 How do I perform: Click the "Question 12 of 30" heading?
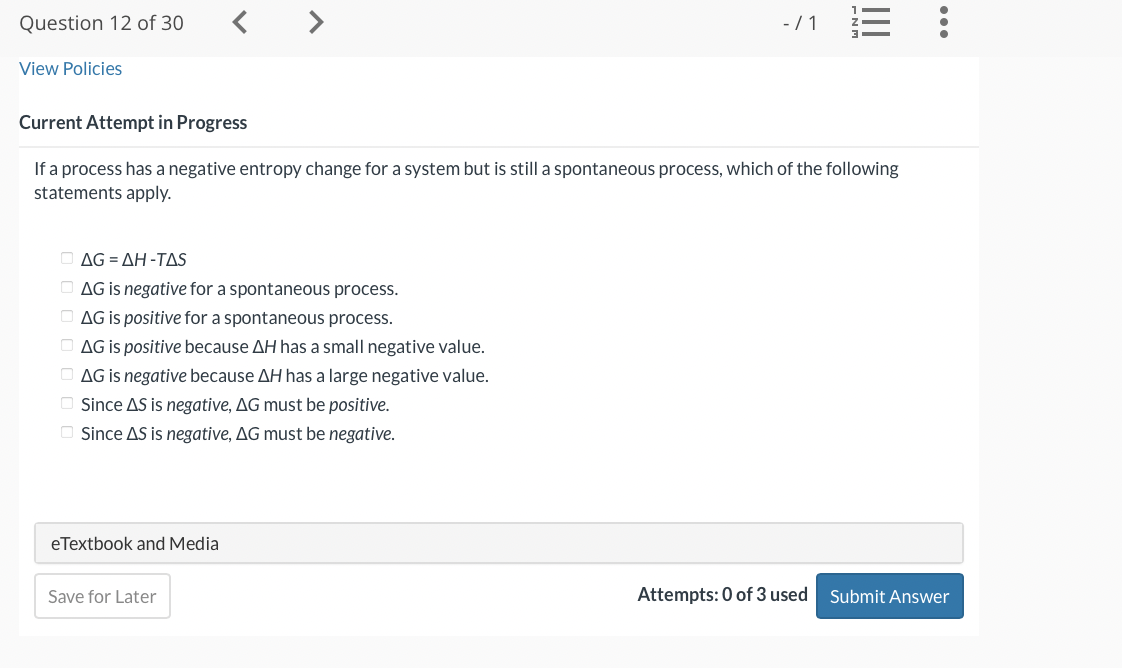(x=100, y=22)
